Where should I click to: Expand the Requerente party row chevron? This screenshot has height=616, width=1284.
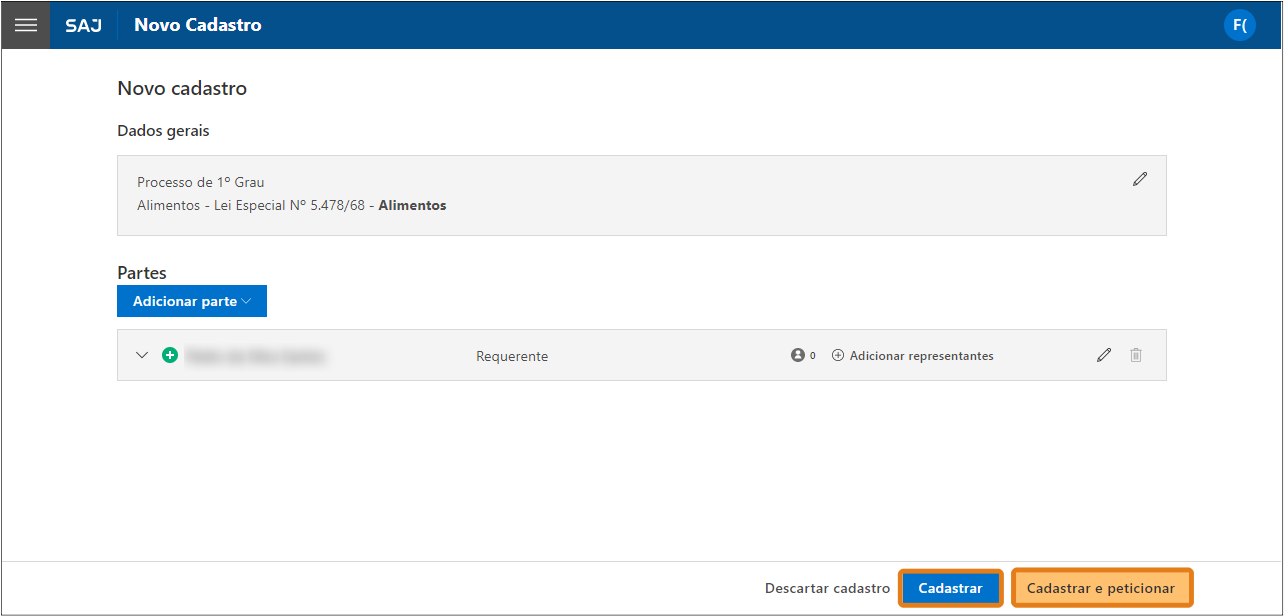142,355
